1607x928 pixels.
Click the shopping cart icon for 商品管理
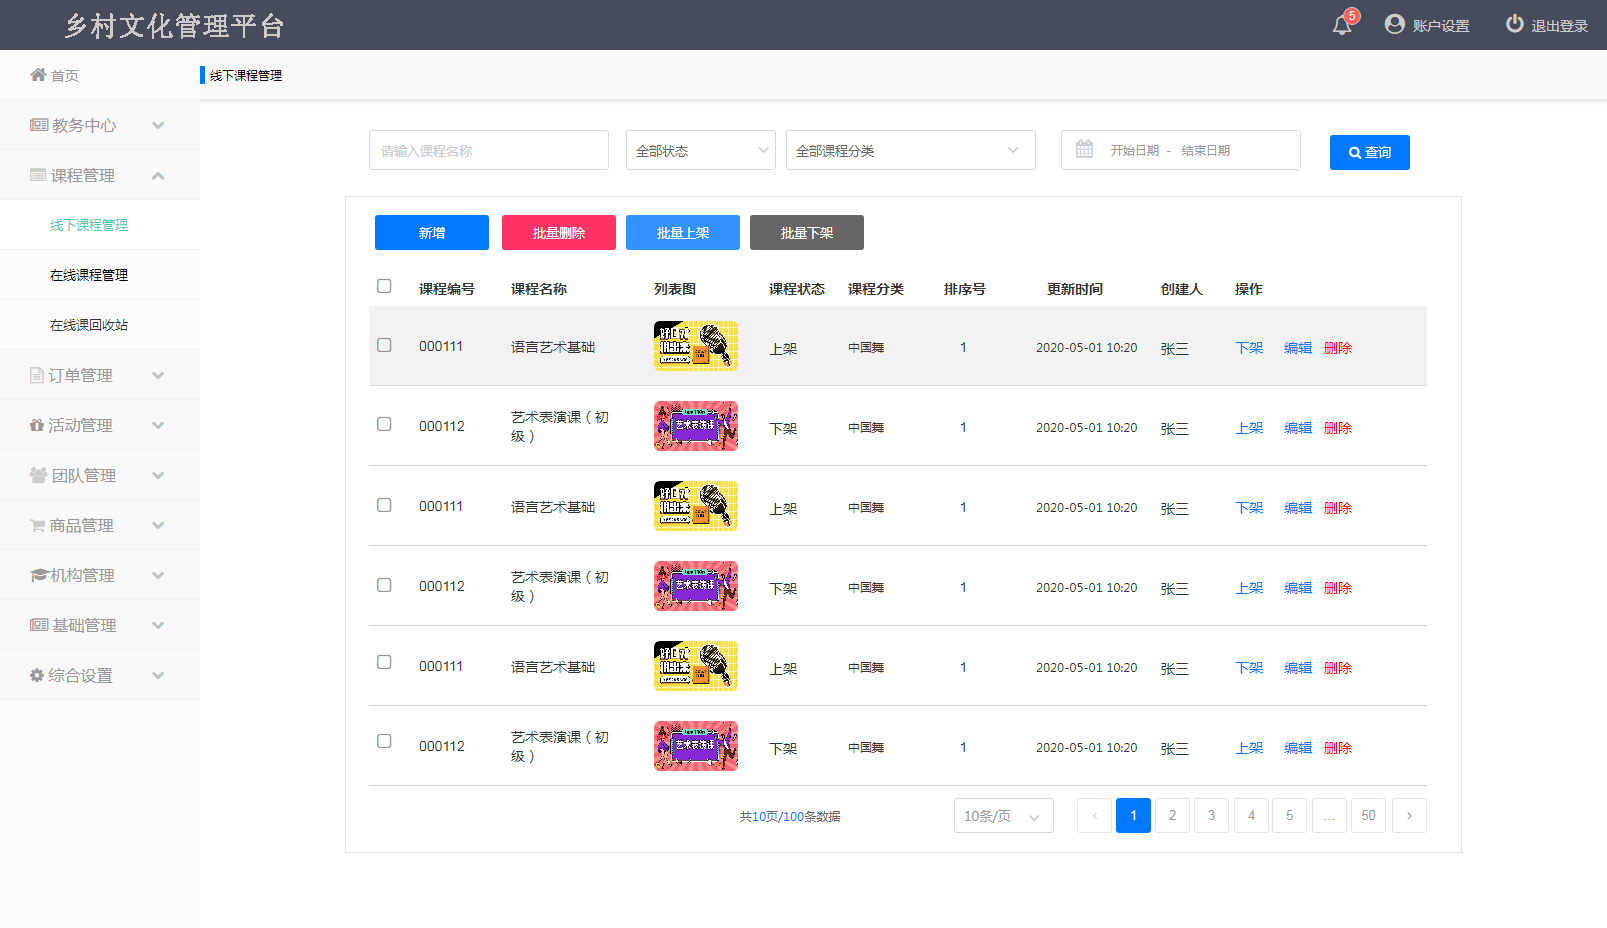coord(37,525)
